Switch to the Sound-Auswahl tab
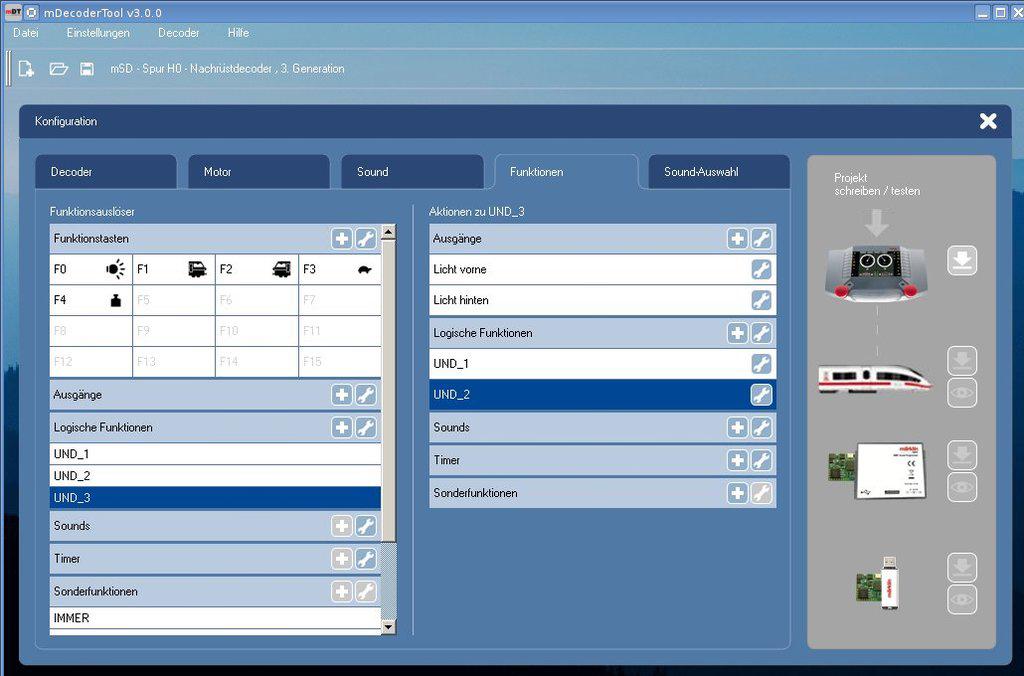This screenshot has width=1024, height=676. (x=718, y=172)
